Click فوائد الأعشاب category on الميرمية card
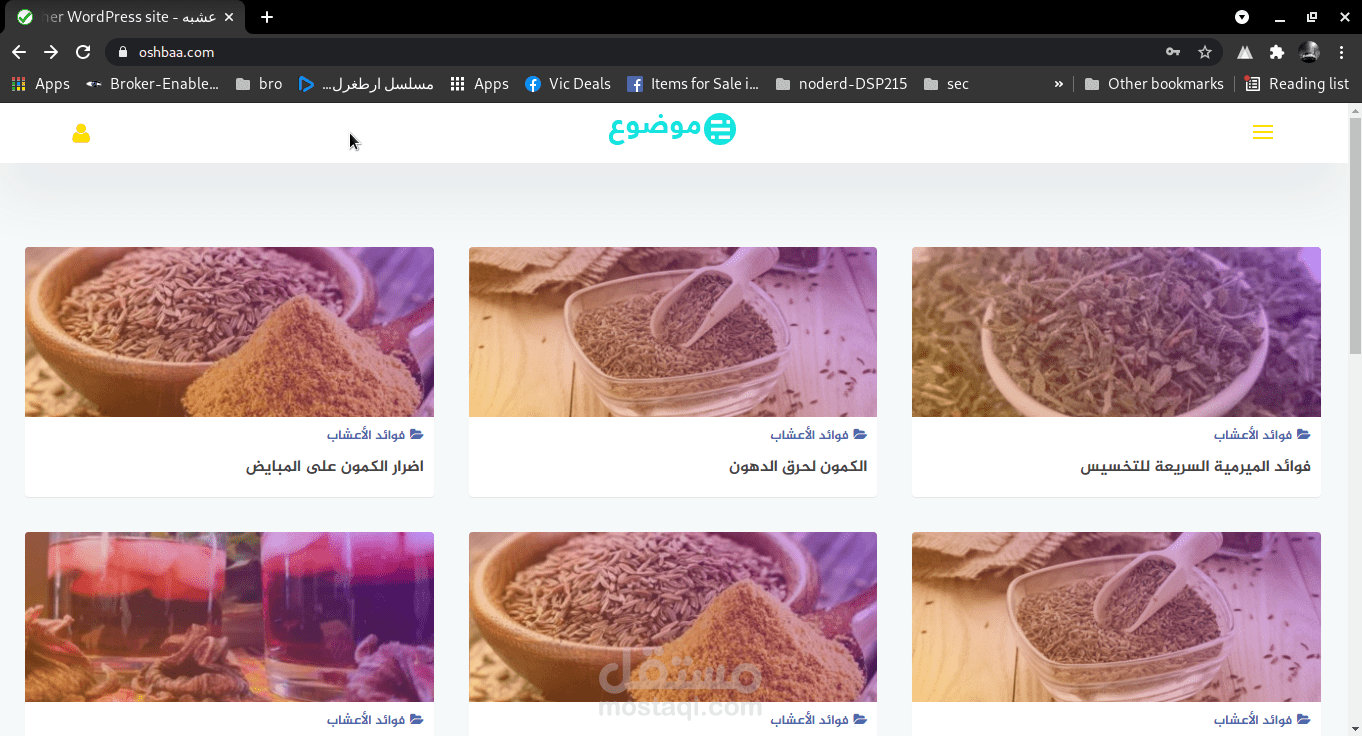 pyautogui.click(x=1262, y=435)
